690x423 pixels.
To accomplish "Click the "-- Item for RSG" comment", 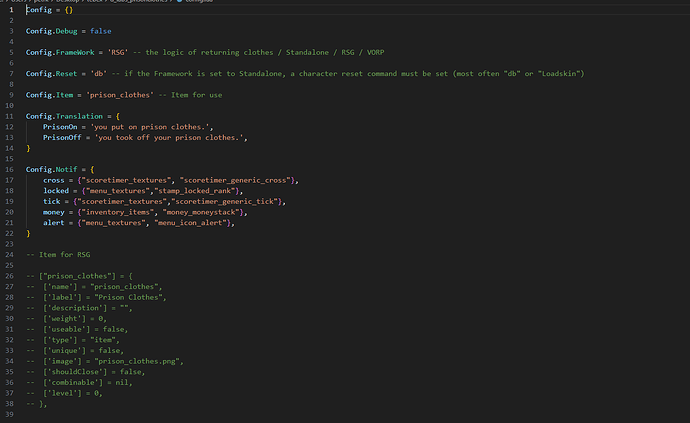I will coord(58,255).
